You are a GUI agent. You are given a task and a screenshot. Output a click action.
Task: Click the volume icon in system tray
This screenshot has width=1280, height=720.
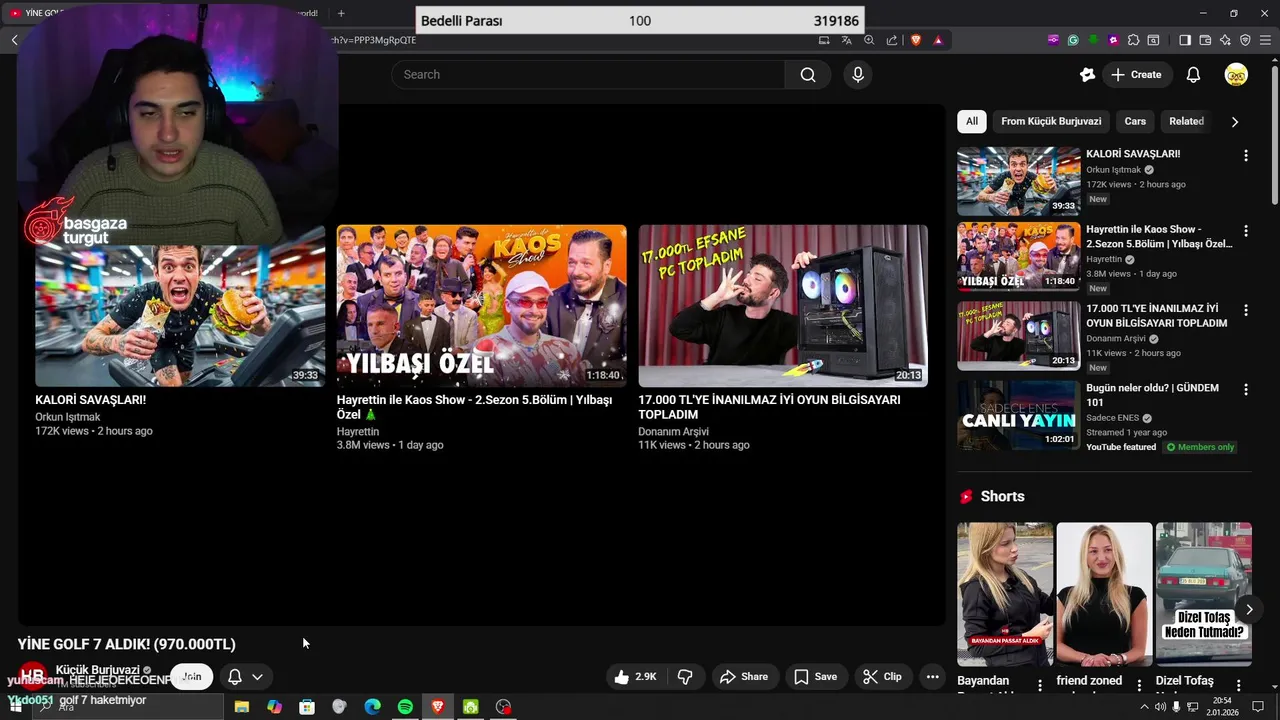[1161, 707]
